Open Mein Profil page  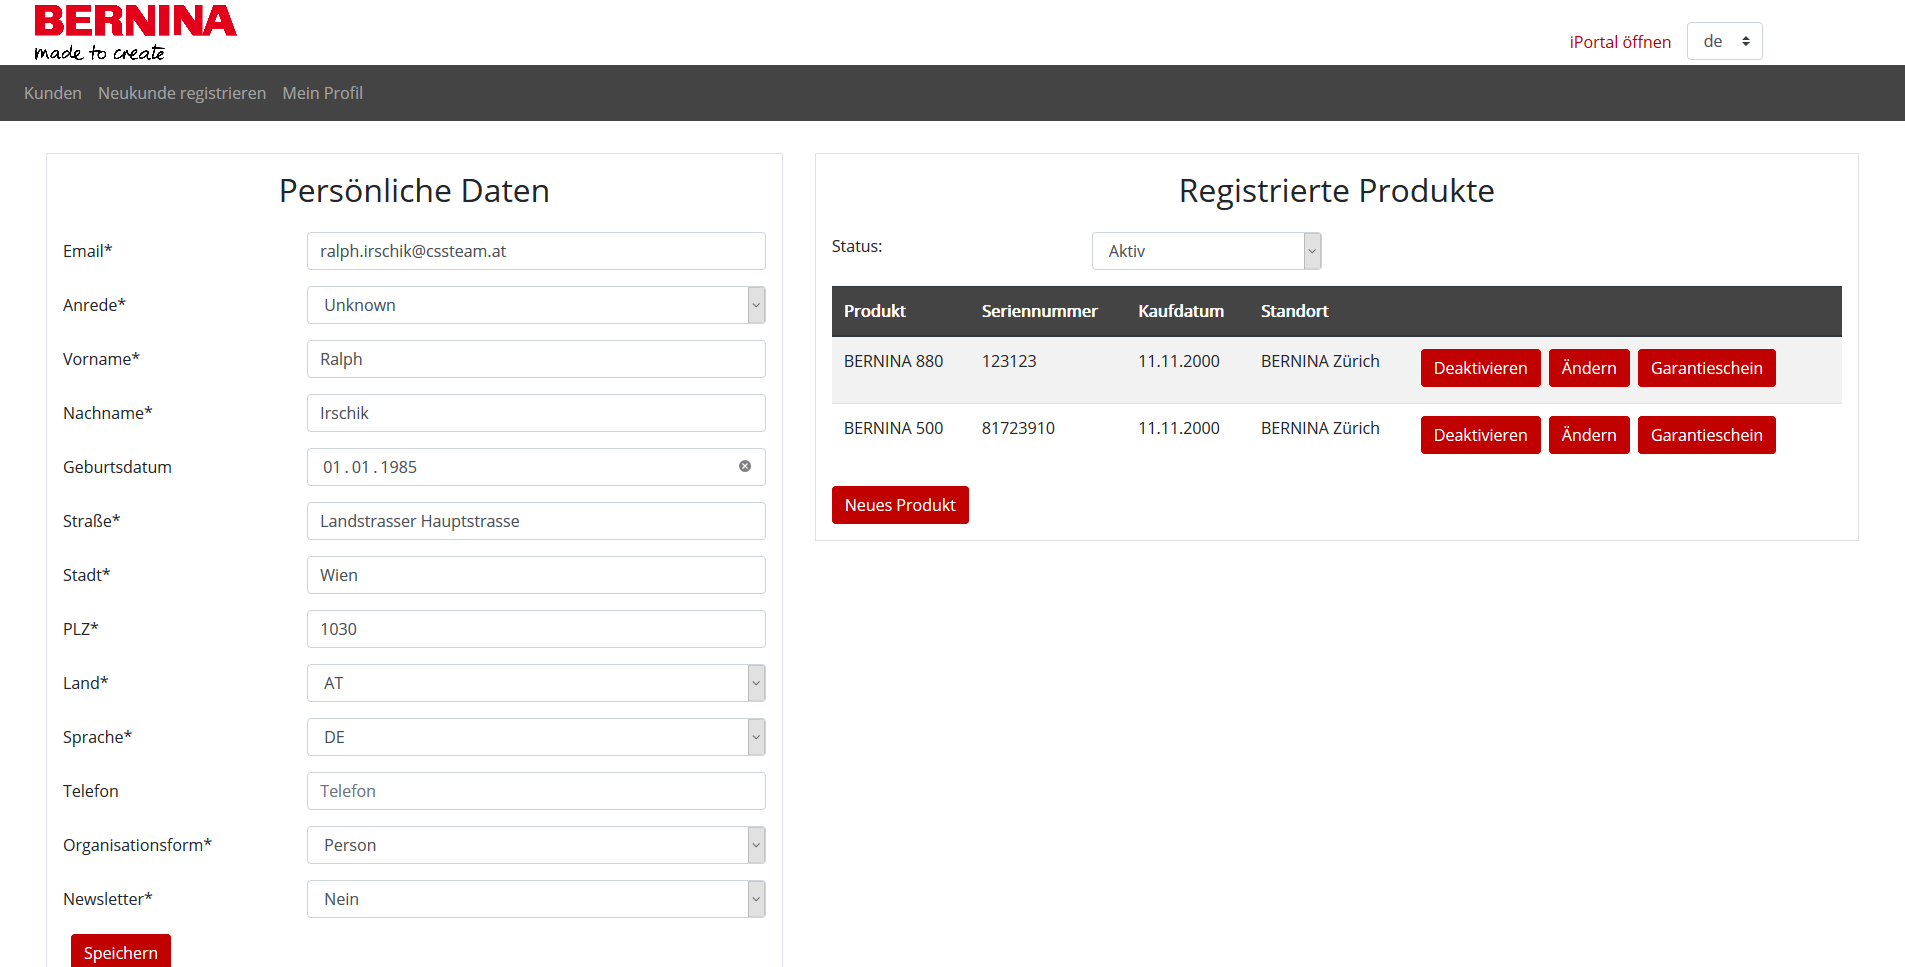point(322,93)
